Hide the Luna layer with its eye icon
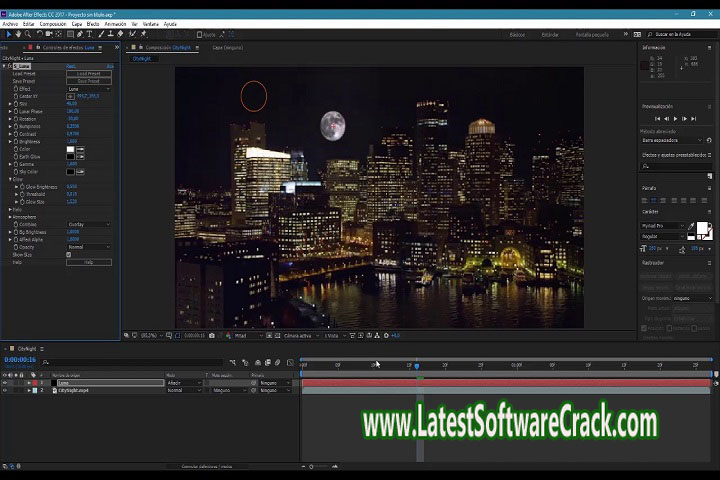This screenshot has height=480, width=720. pos(4,383)
